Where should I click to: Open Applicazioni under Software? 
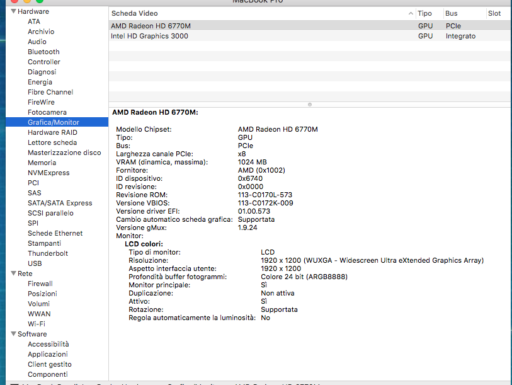(x=47, y=354)
